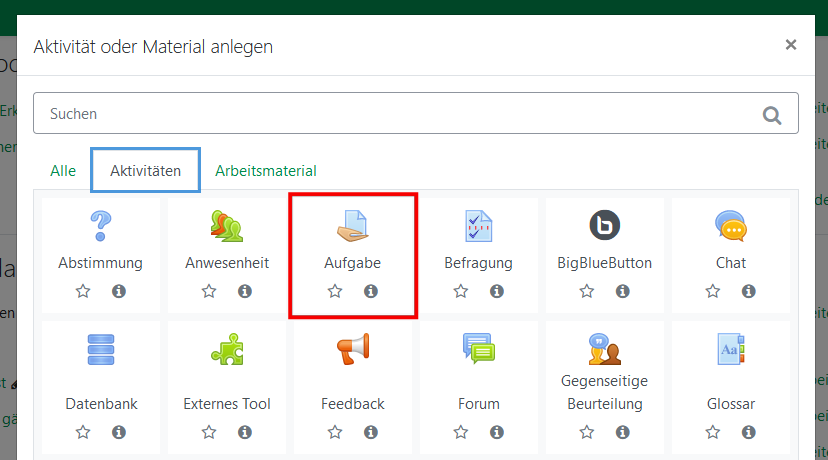Screen dimensions: 828x460
Task: Switch to the Alle tab
Action: pyautogui.click(x=63, y=171)
